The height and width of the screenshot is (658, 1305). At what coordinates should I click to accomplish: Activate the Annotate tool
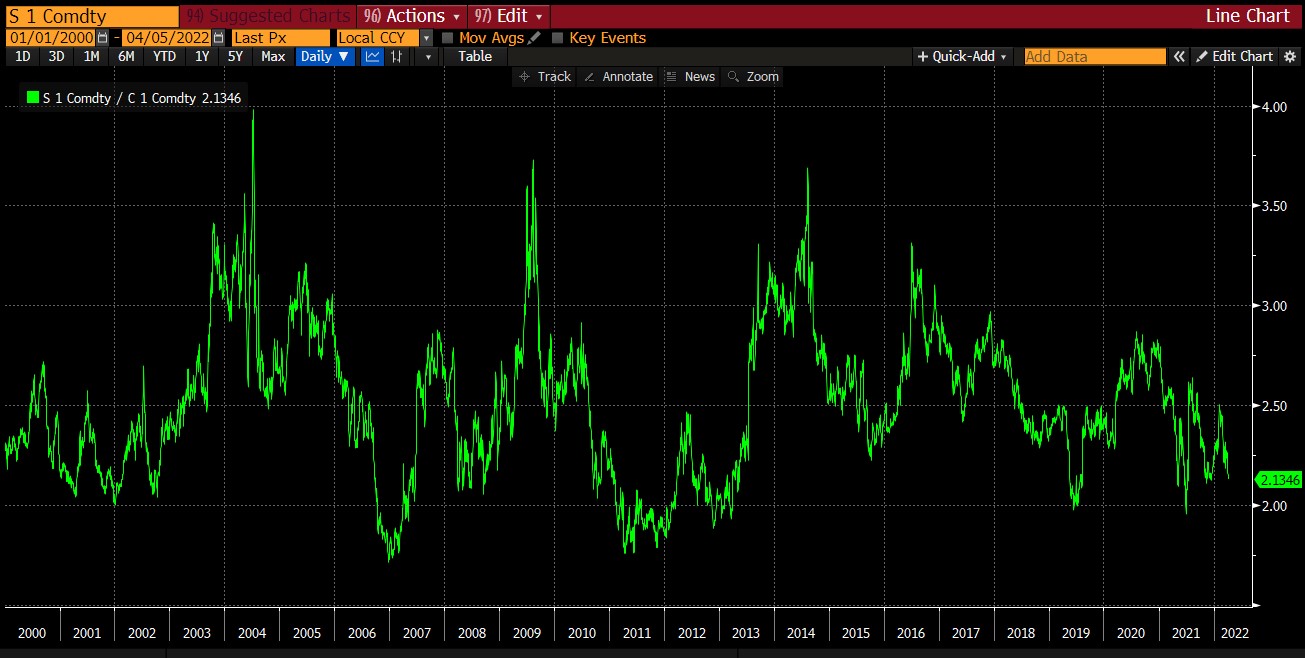(x=618, y=77)
